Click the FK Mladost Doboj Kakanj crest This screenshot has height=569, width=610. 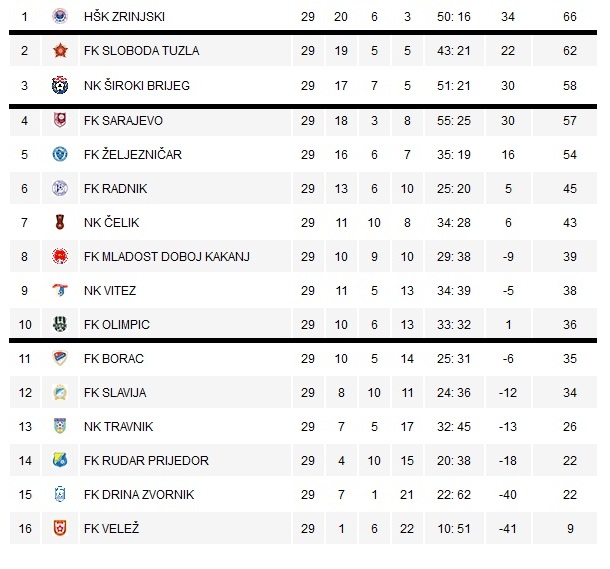(x=59, y=256)
